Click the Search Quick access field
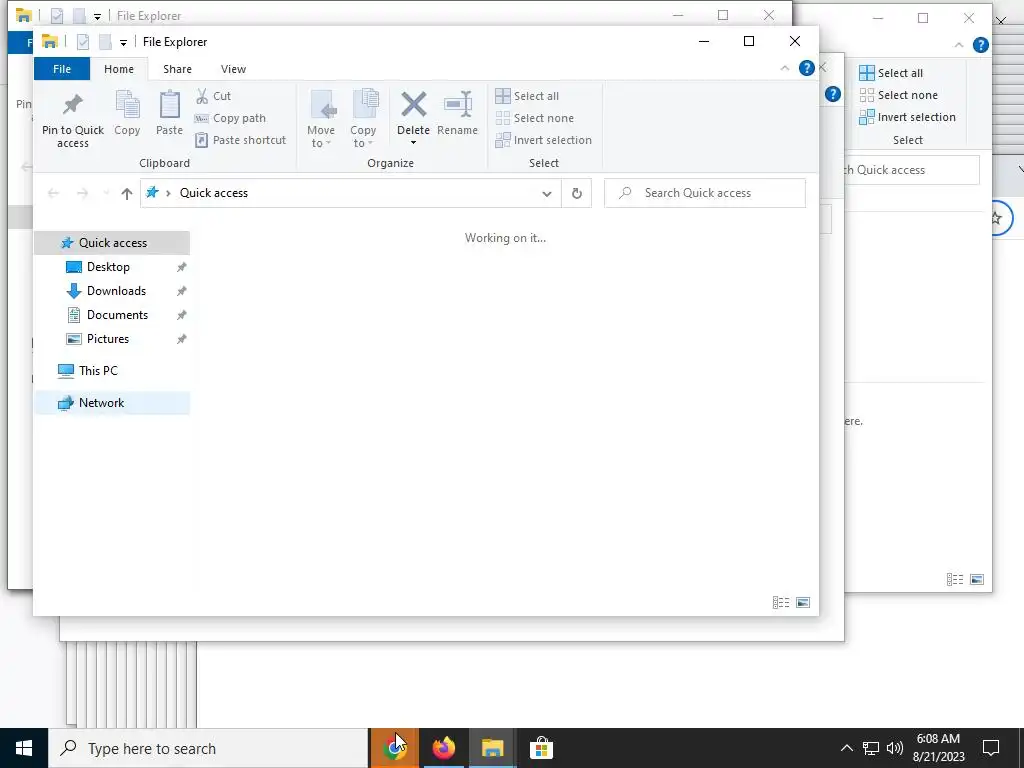This screenshot has height=768, width=1024. (x=705, y=193)
